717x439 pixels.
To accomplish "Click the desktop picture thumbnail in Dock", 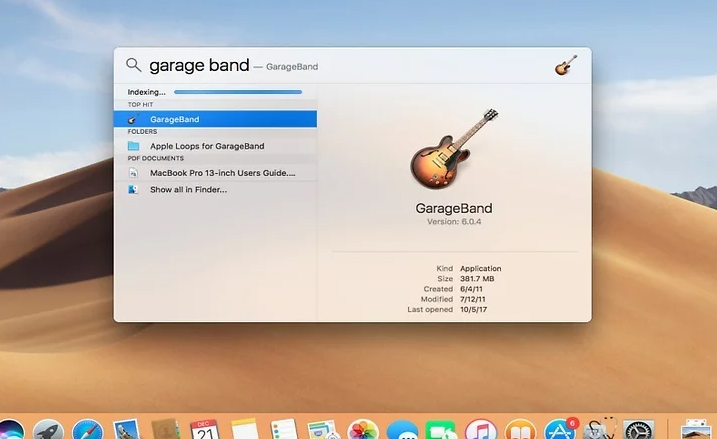I will tap(696, 430).
